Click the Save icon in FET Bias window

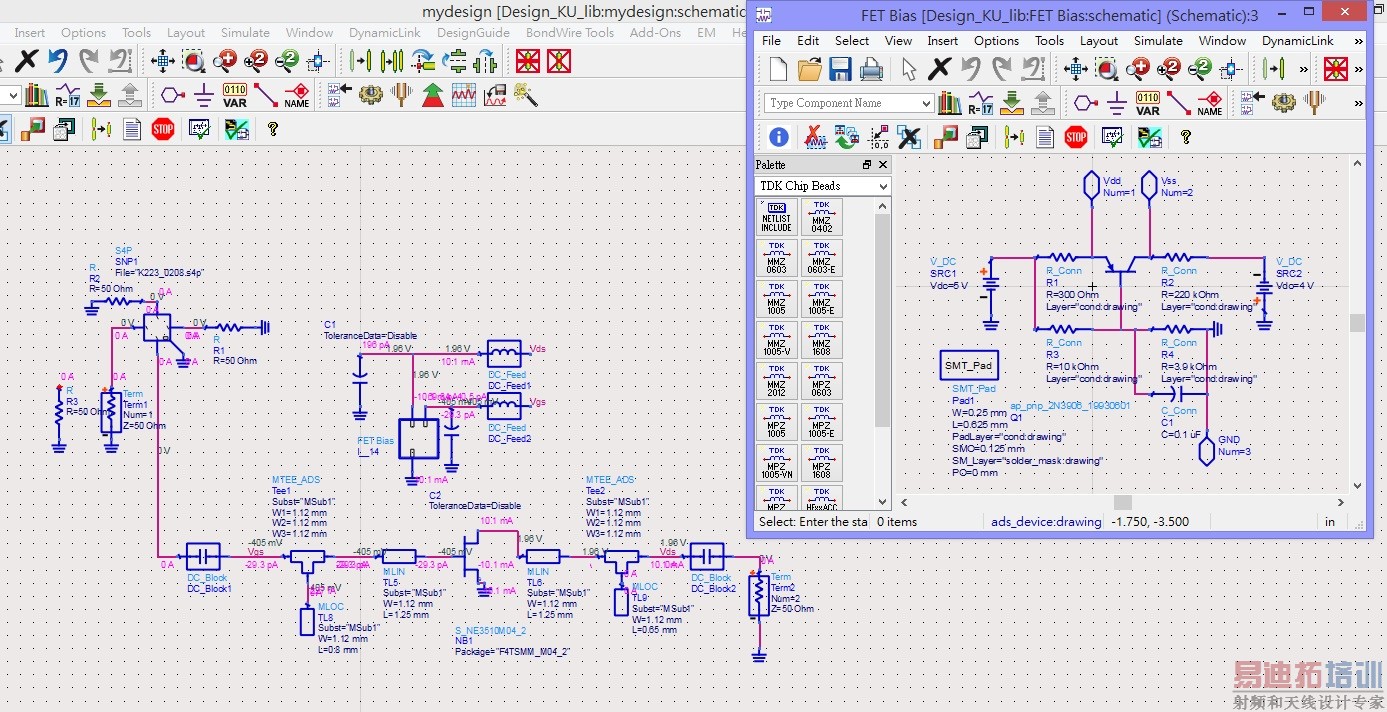(840, 69)
